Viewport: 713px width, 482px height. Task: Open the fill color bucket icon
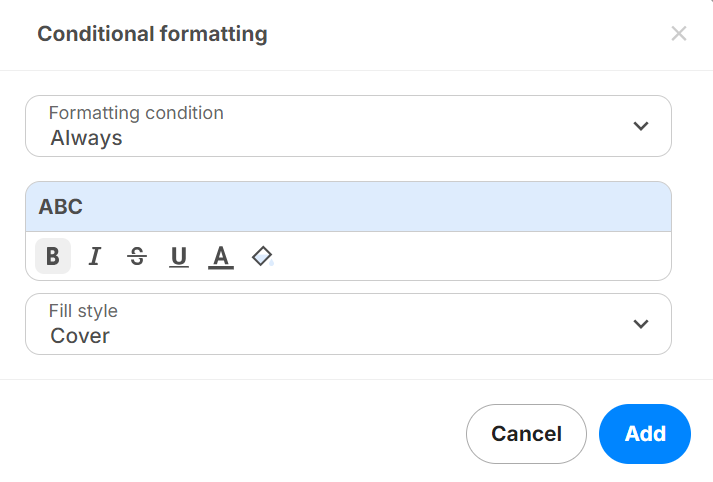coord(262,257)
